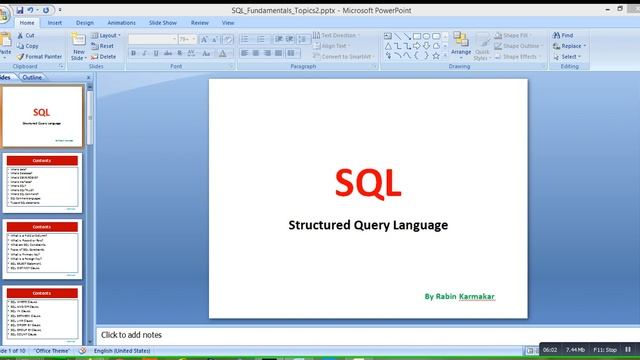This screenshot has width=640, height=360.
Task: Select the Rectangle shape in Drawing gallery
Action: (417, 36)
